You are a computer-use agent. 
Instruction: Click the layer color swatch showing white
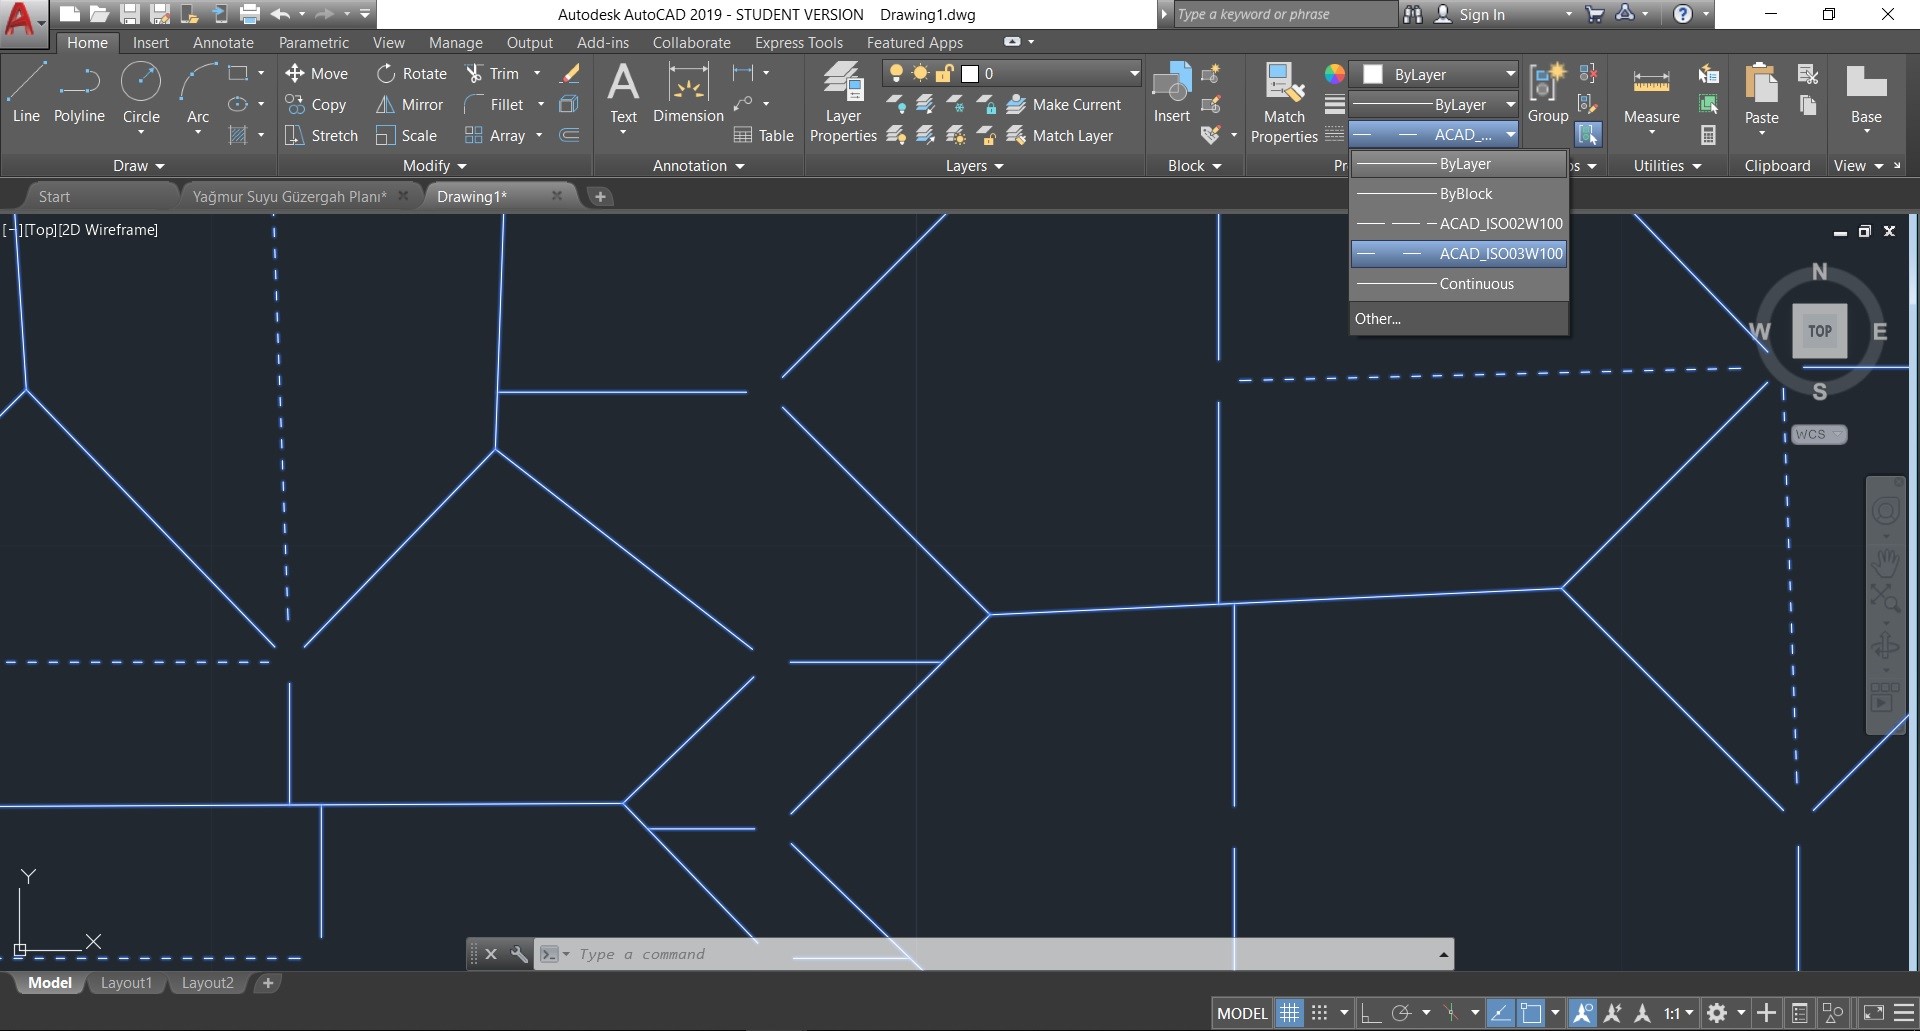click(970, 73)
